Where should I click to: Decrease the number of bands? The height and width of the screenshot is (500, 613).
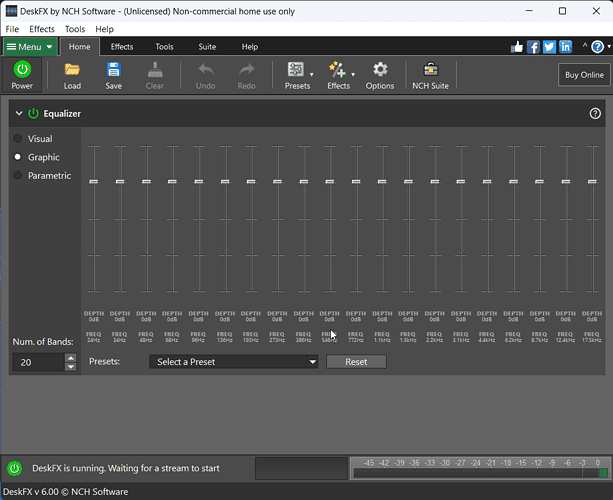coord(71,367)
